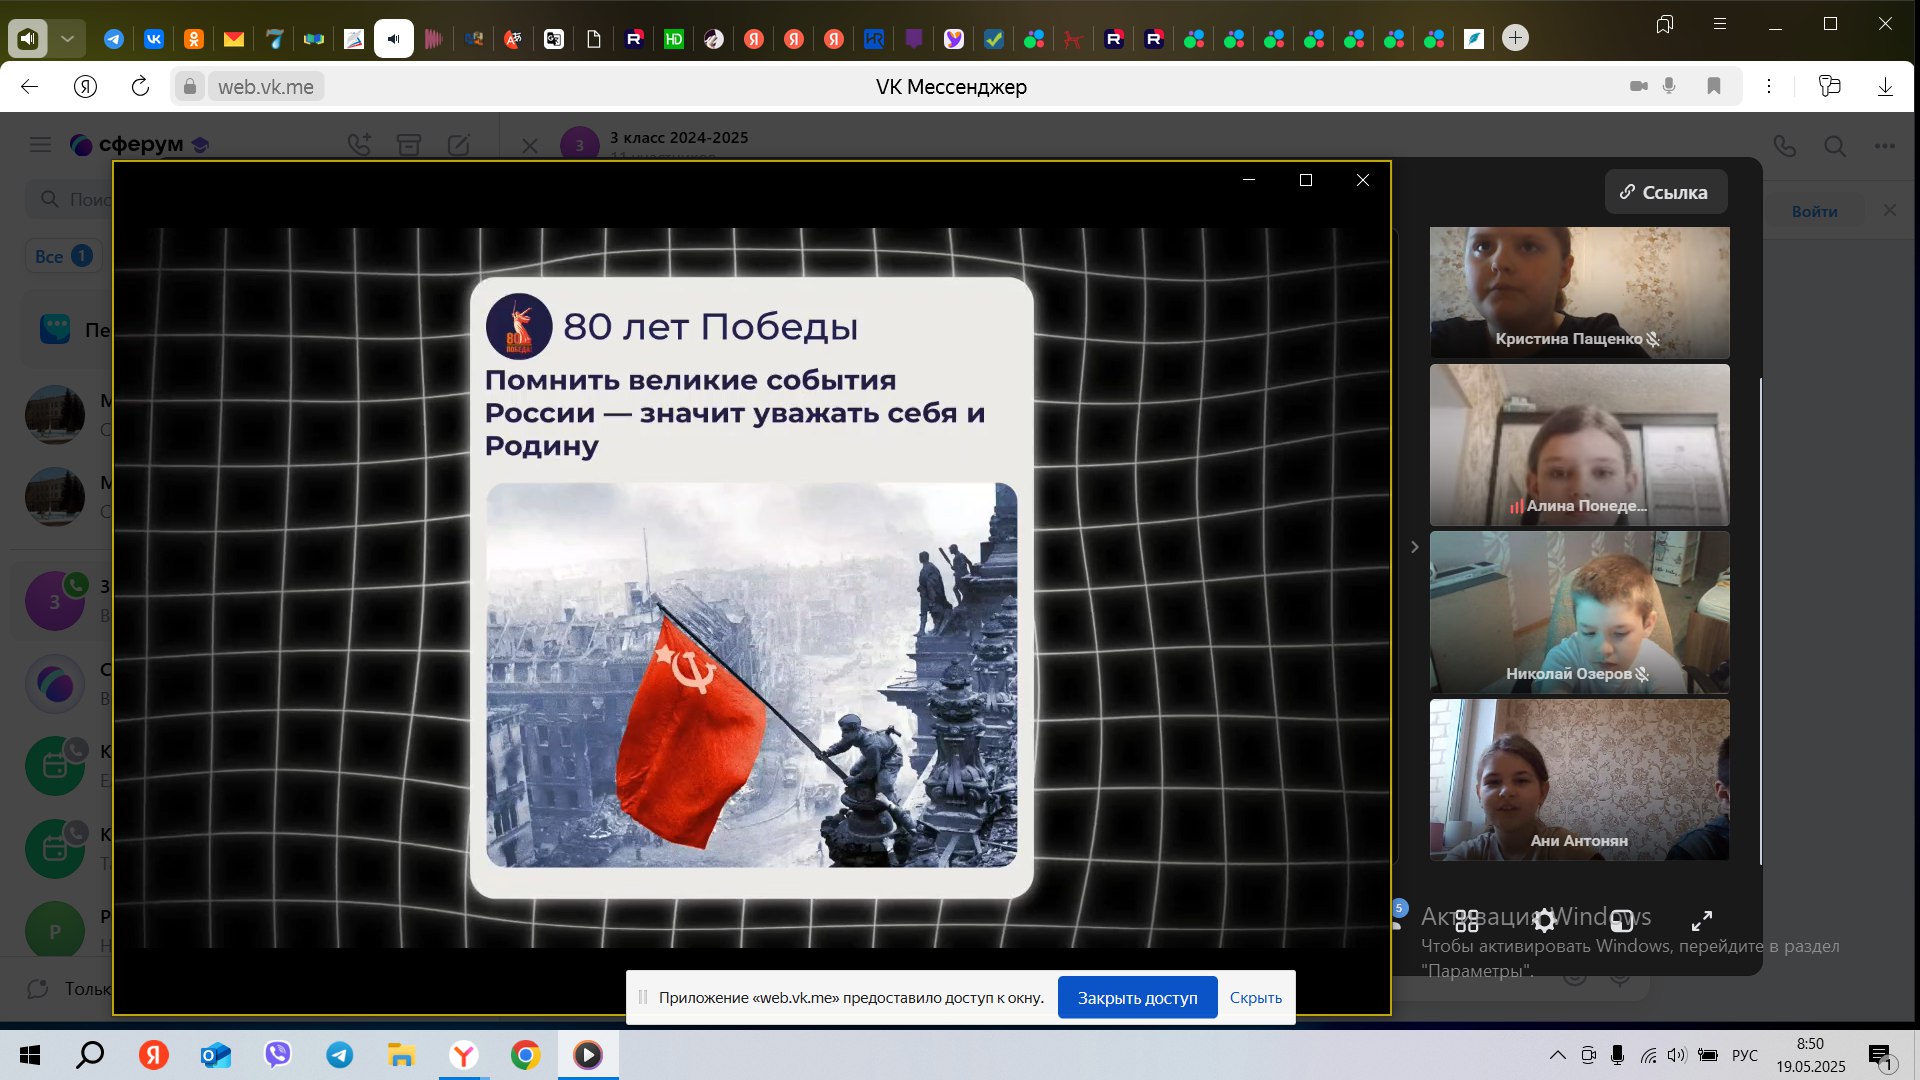1920x1080 pixels.
Task: Select Ани Антонян video thumbnail
Action: pos(1579,779)
